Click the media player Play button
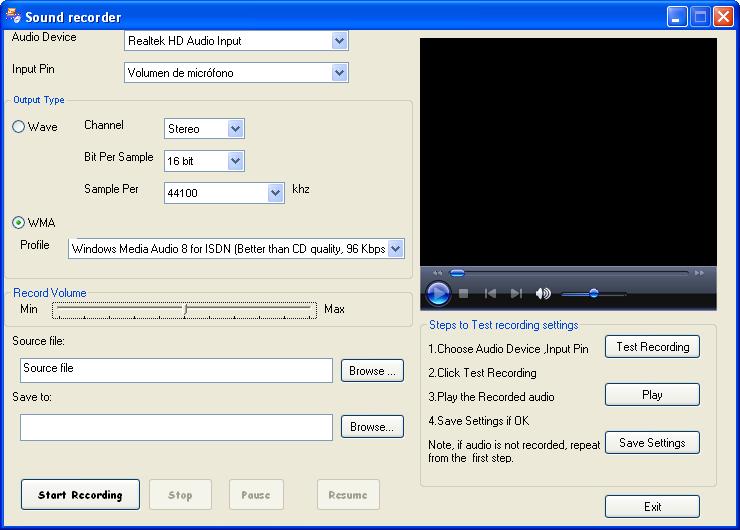This screenshot has width=740, height=530. (x=438, y=294)
